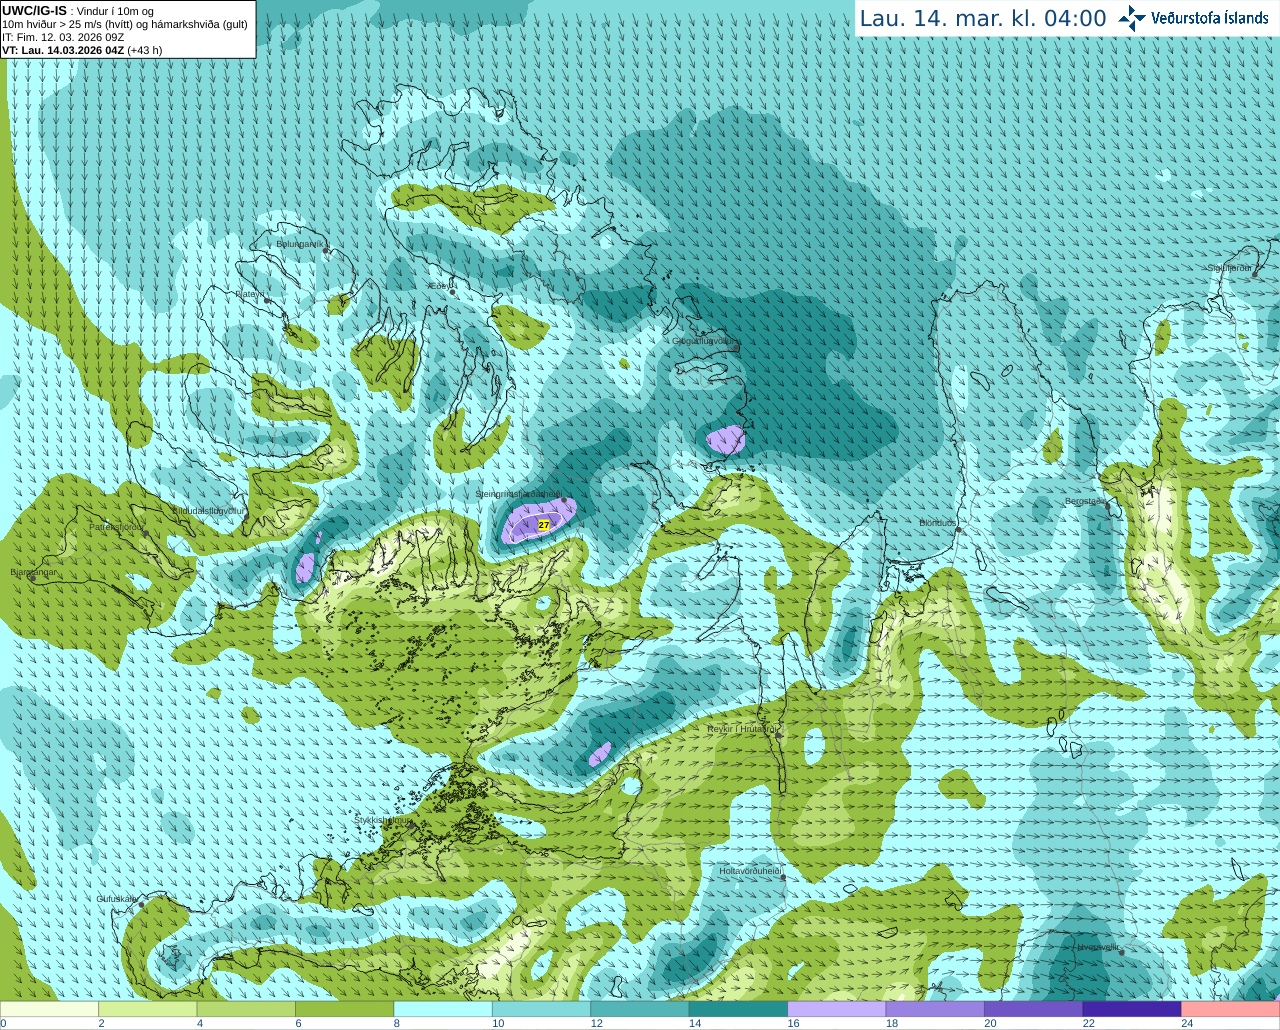Click the 12–14 m/s teal legend swatch
Screen dimensions: 1280x1030
[x=640, y=1009]
